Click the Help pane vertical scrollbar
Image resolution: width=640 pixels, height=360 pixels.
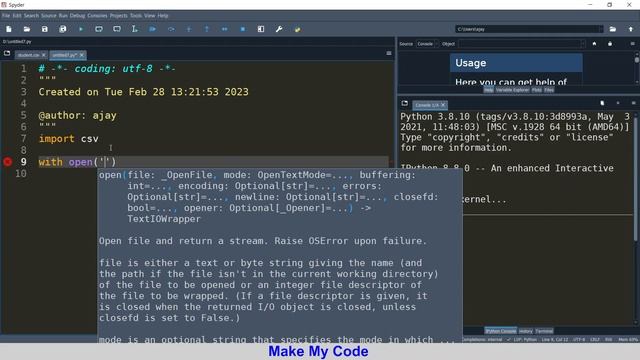click(637, 68)
